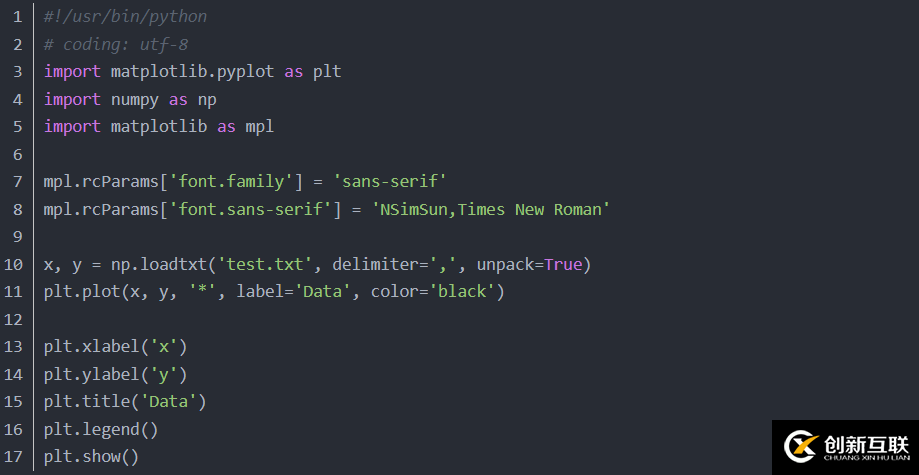Click line number 17 in gutter
919x475 pixels.
pos(14,456)
